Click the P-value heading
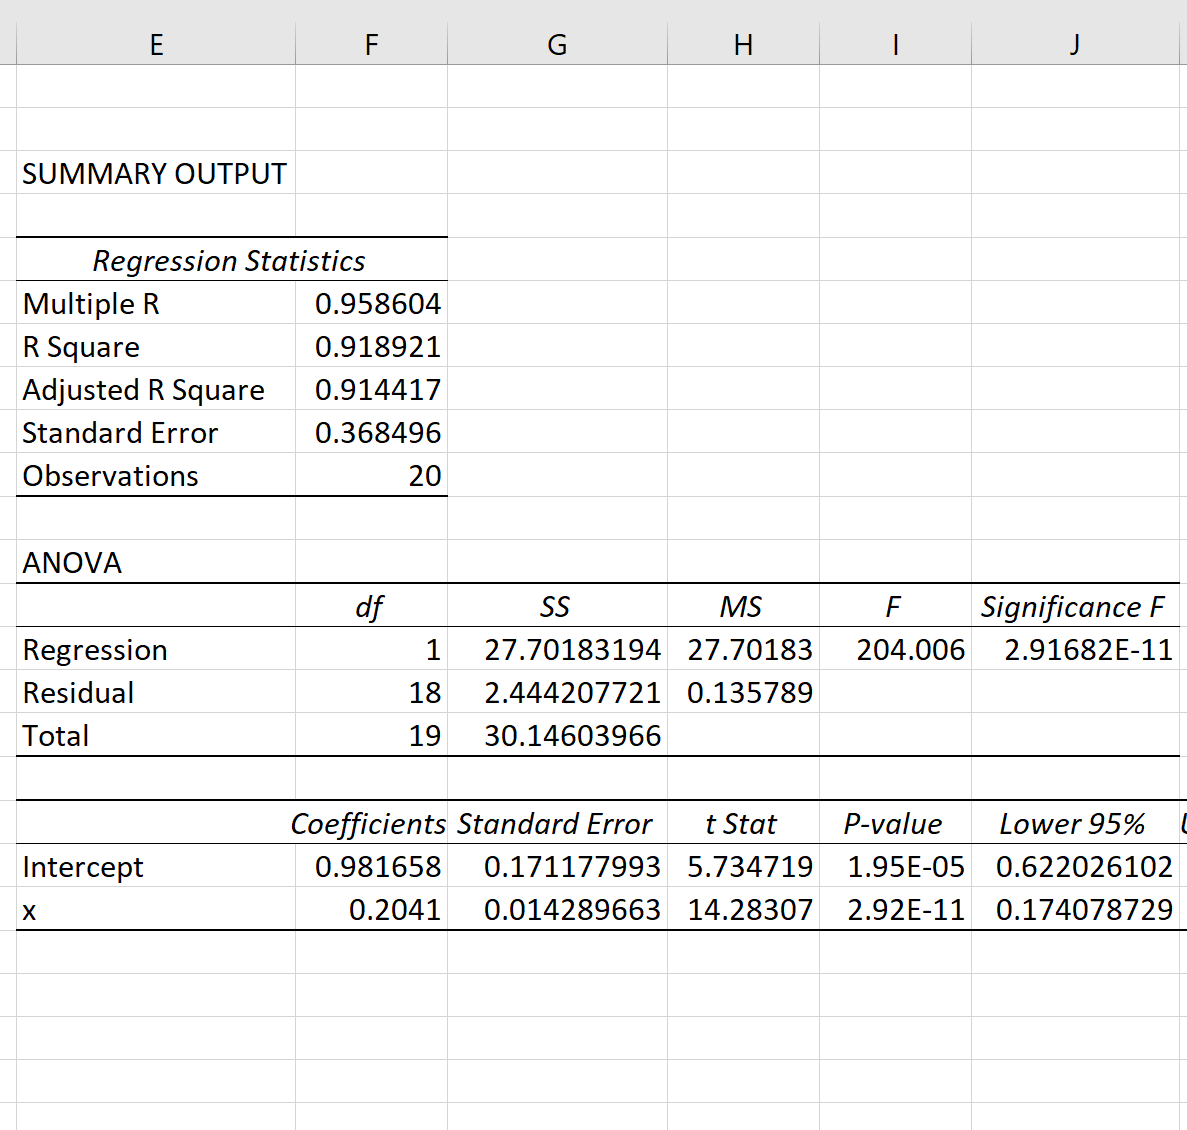The image size is (1187, 1130). tap(896, 823)
